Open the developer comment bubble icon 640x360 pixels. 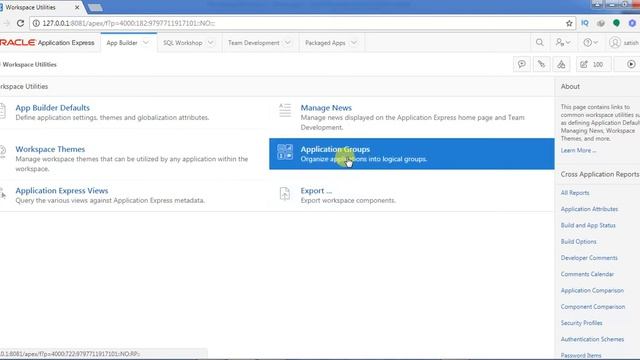pos(522,64)
